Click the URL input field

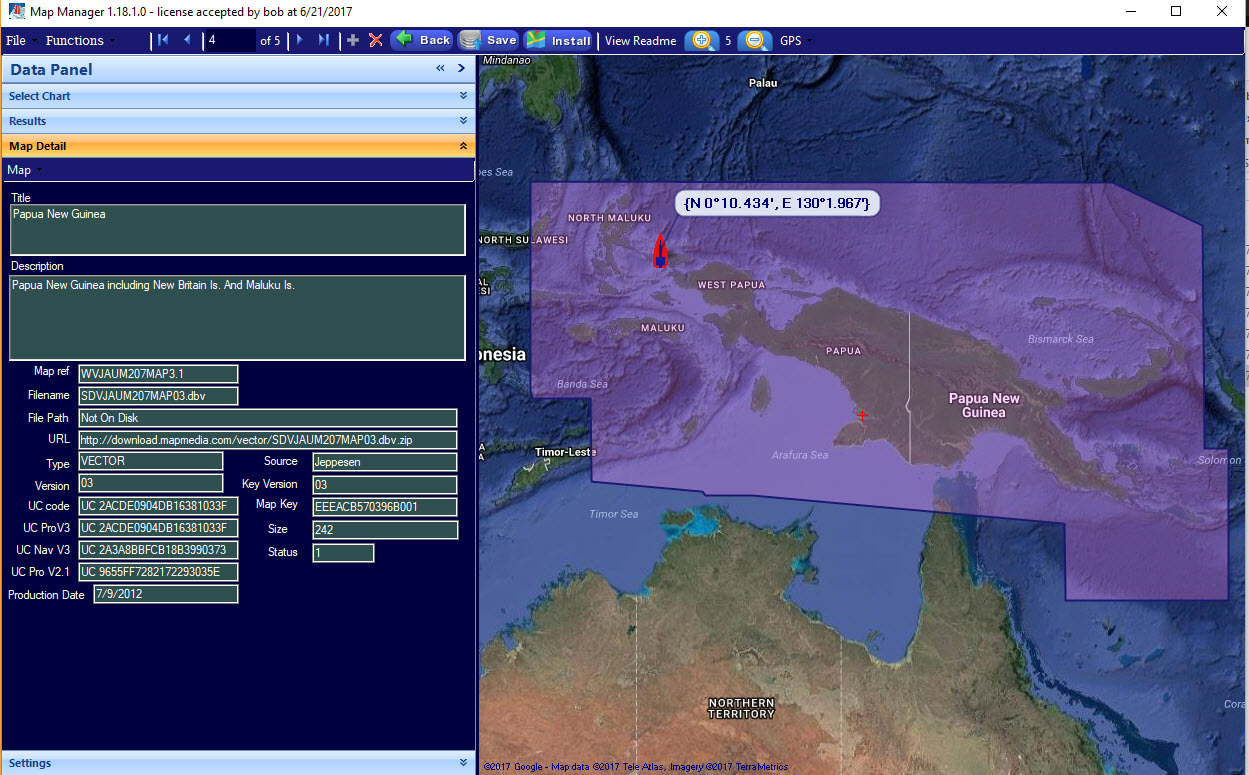[267, 440]
